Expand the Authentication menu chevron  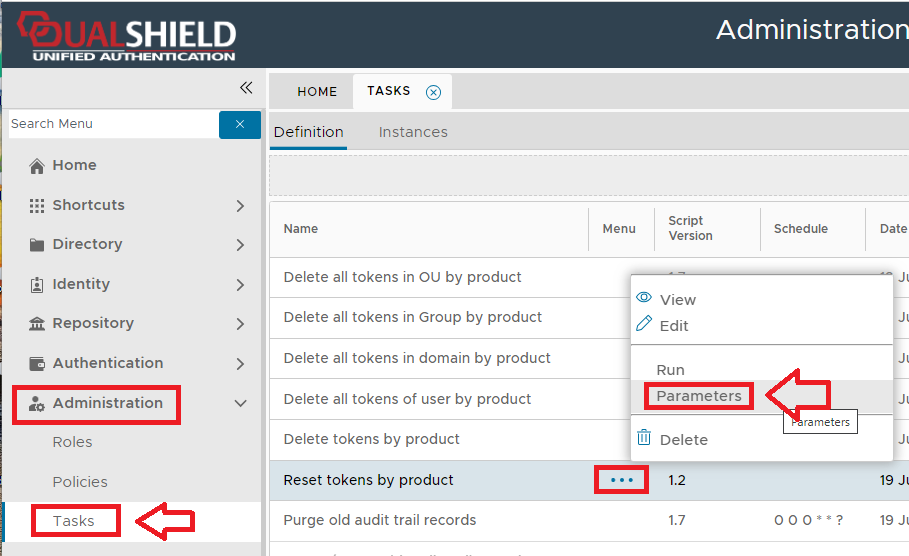[240, 363]
